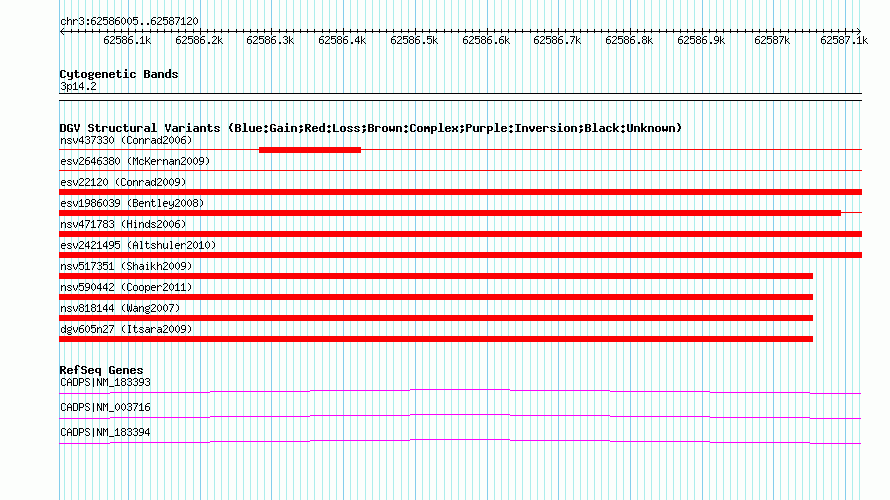Click the red bar under nsv590442
The image size is (890, 500).
tap(436, 297)
